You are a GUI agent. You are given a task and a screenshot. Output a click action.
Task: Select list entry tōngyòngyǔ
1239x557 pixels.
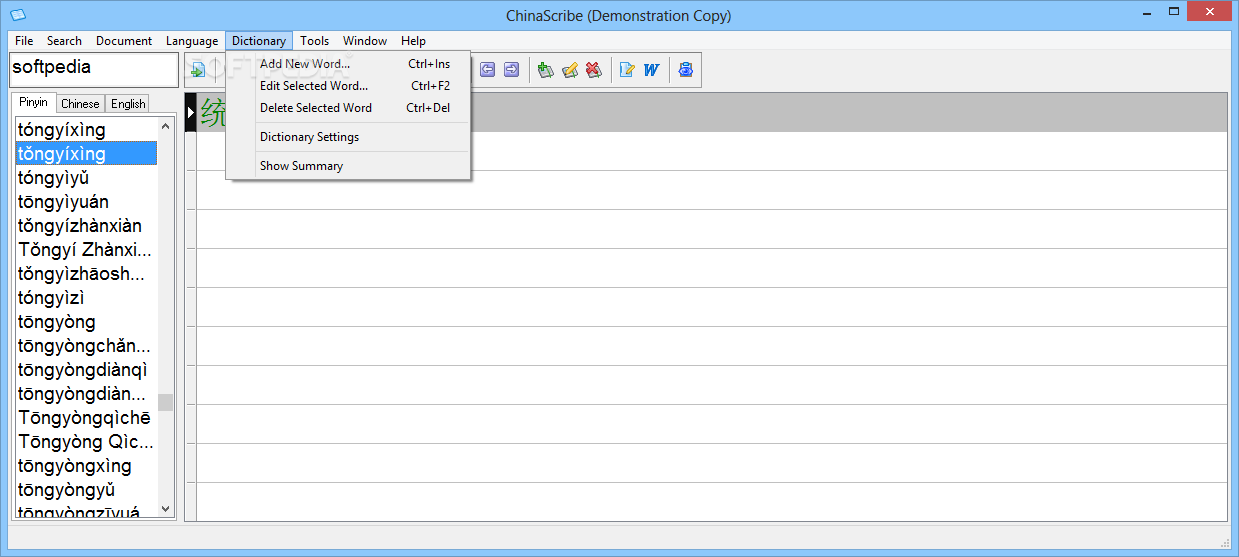coord(86,490)
